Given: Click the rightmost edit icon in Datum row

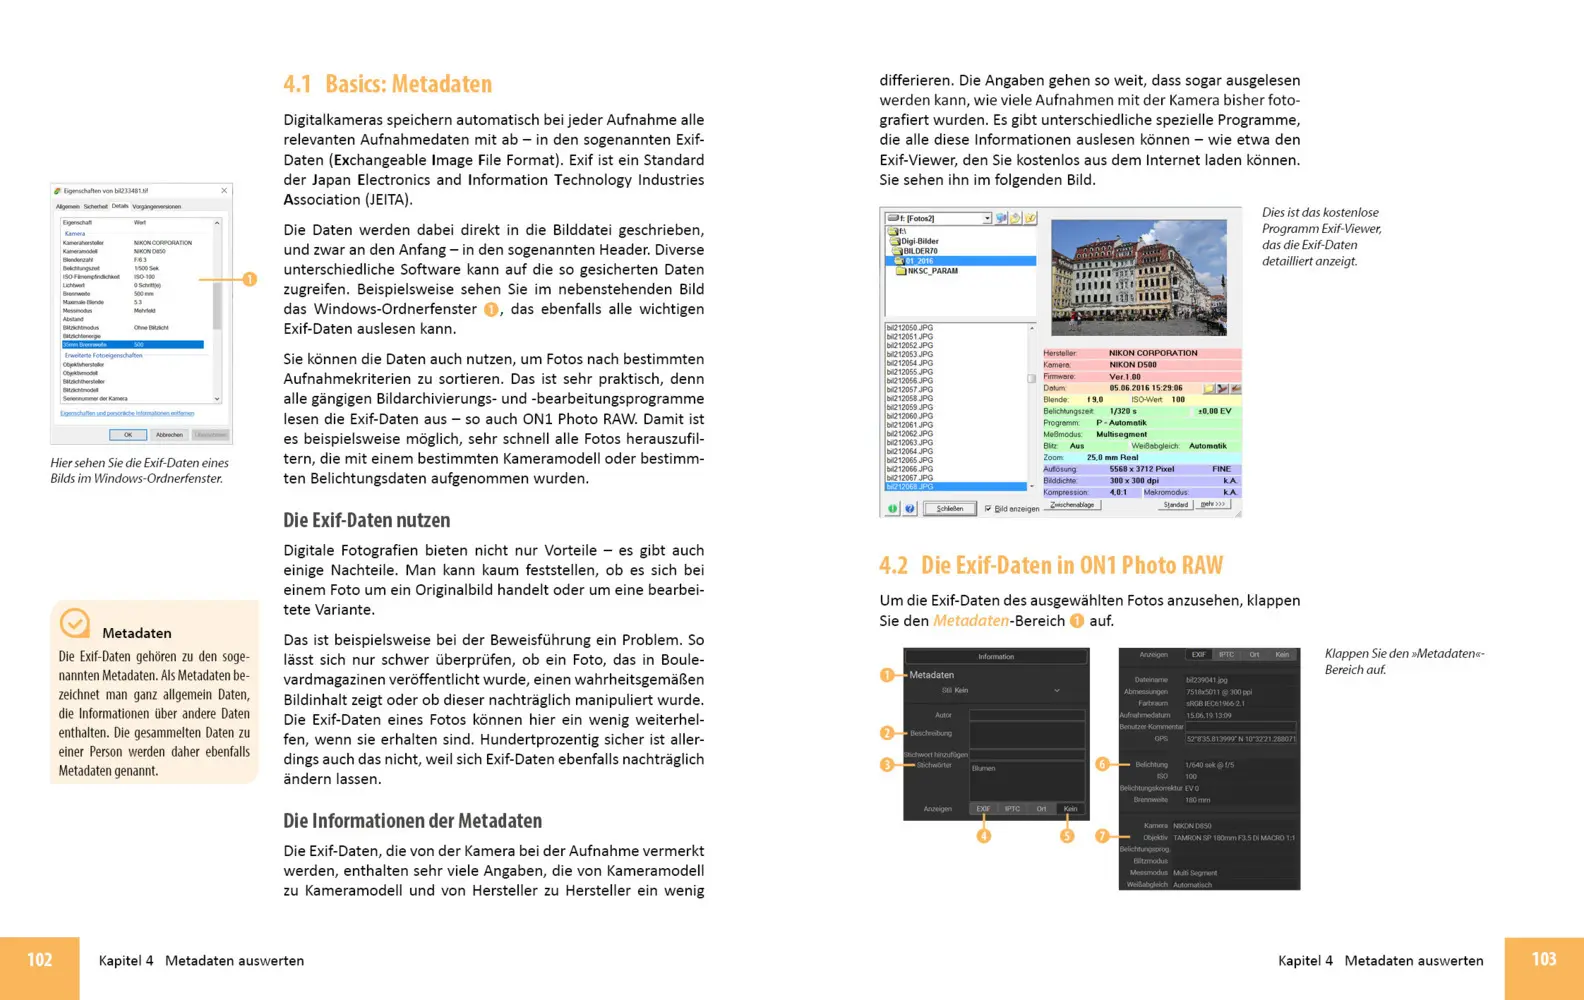Looking at the screenshot, I should [x=1236, y=388].
